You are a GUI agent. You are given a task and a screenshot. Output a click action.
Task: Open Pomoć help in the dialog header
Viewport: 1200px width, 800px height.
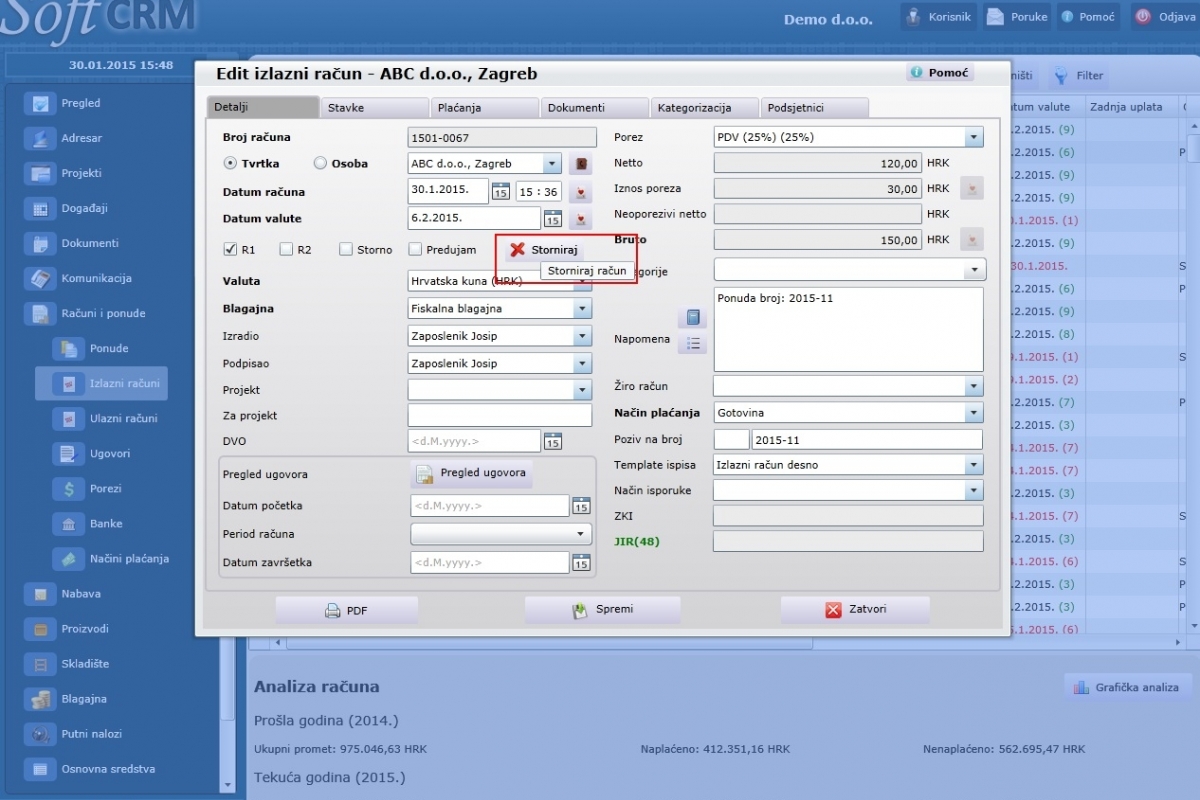tap(939, 73)
